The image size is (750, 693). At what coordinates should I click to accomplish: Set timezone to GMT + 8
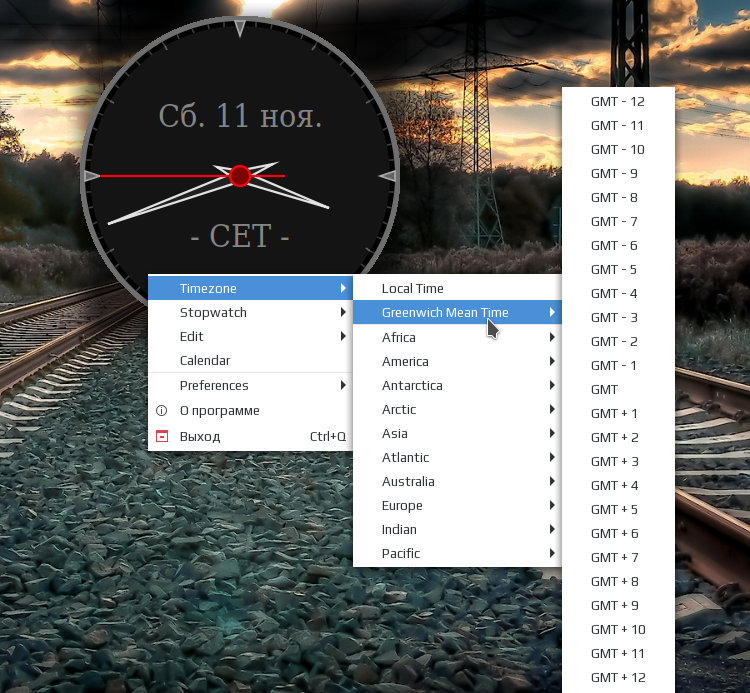coord(618,582)
